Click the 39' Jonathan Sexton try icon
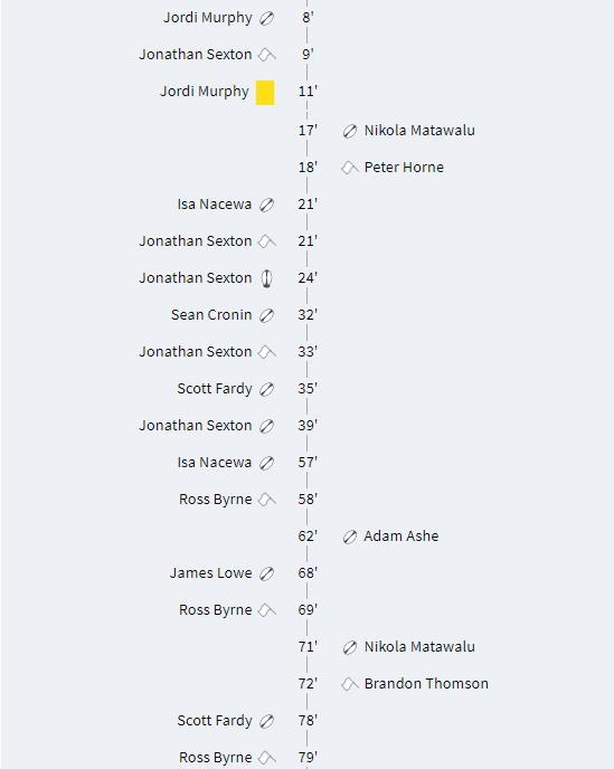 click(x=267, y=426)
